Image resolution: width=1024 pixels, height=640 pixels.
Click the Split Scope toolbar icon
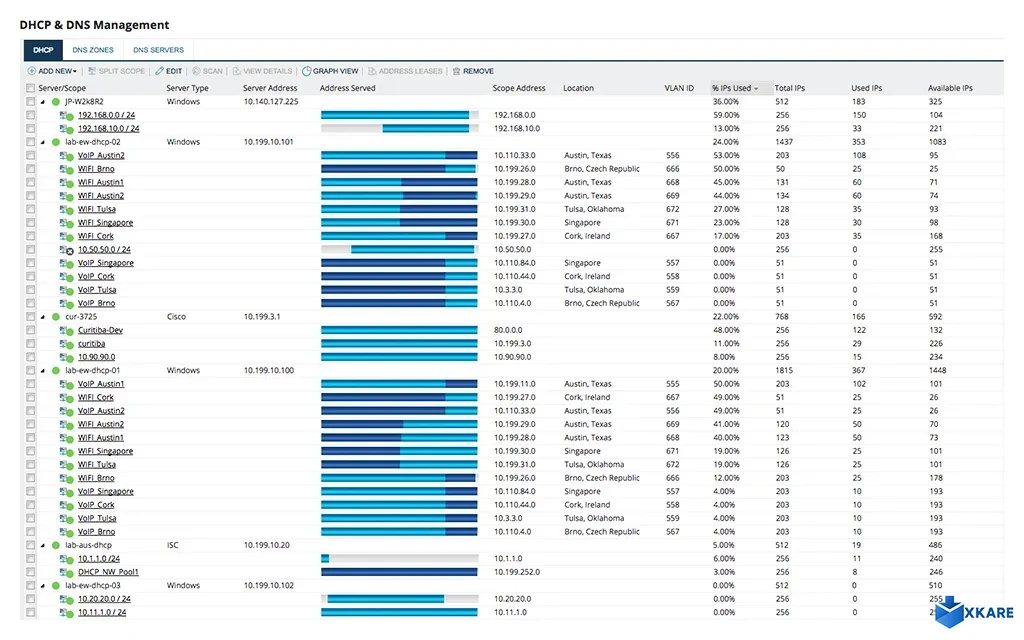[92, 71]
